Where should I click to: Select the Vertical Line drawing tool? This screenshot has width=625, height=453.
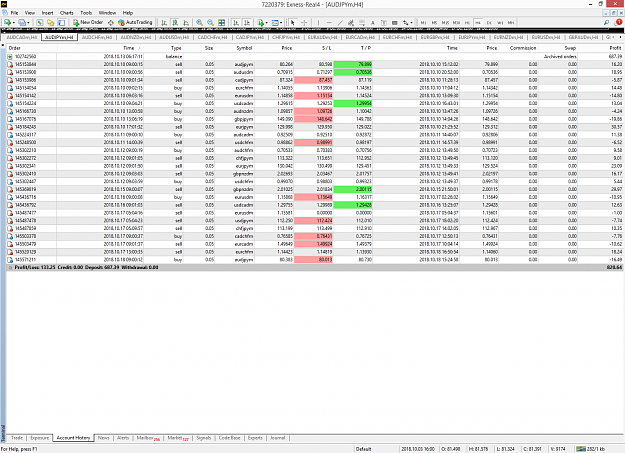tap(318, 23)
